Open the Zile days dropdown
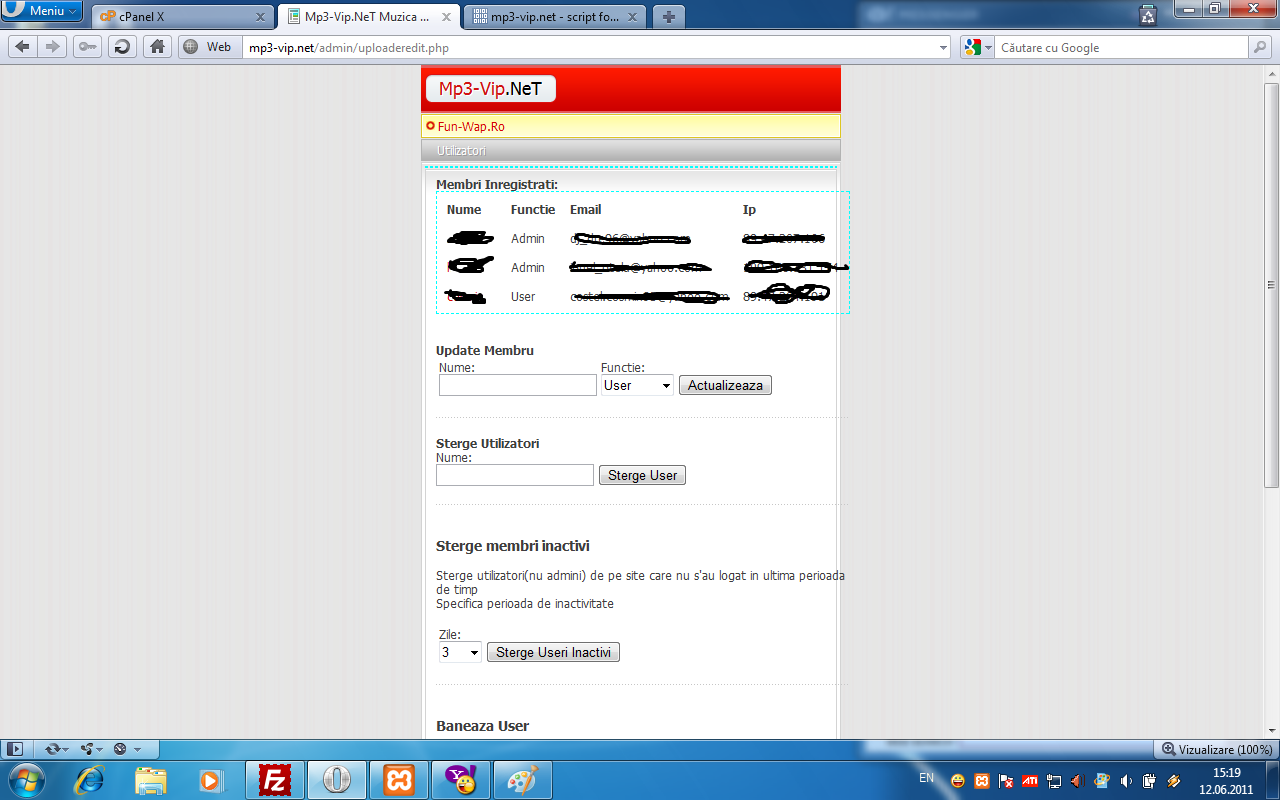Screen dimensions: 1280x800 [460, 653]
